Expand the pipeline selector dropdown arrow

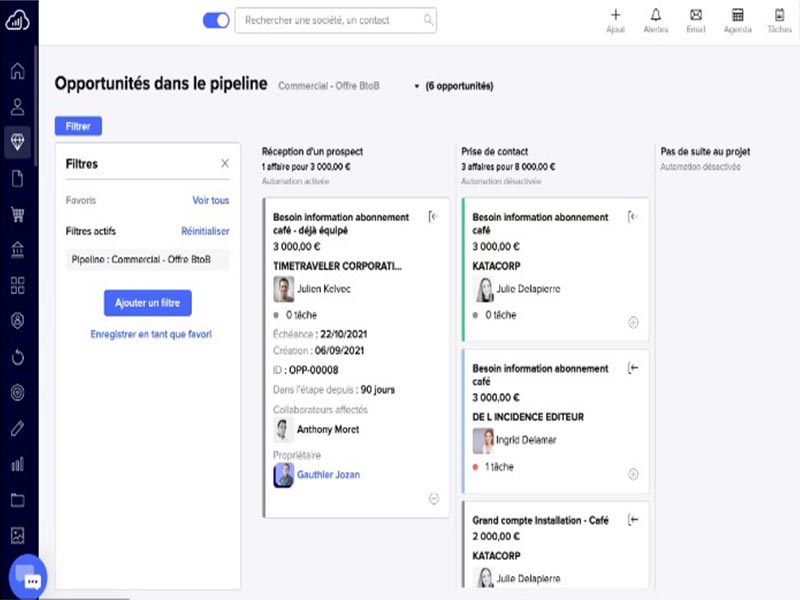tap(416, 87)
